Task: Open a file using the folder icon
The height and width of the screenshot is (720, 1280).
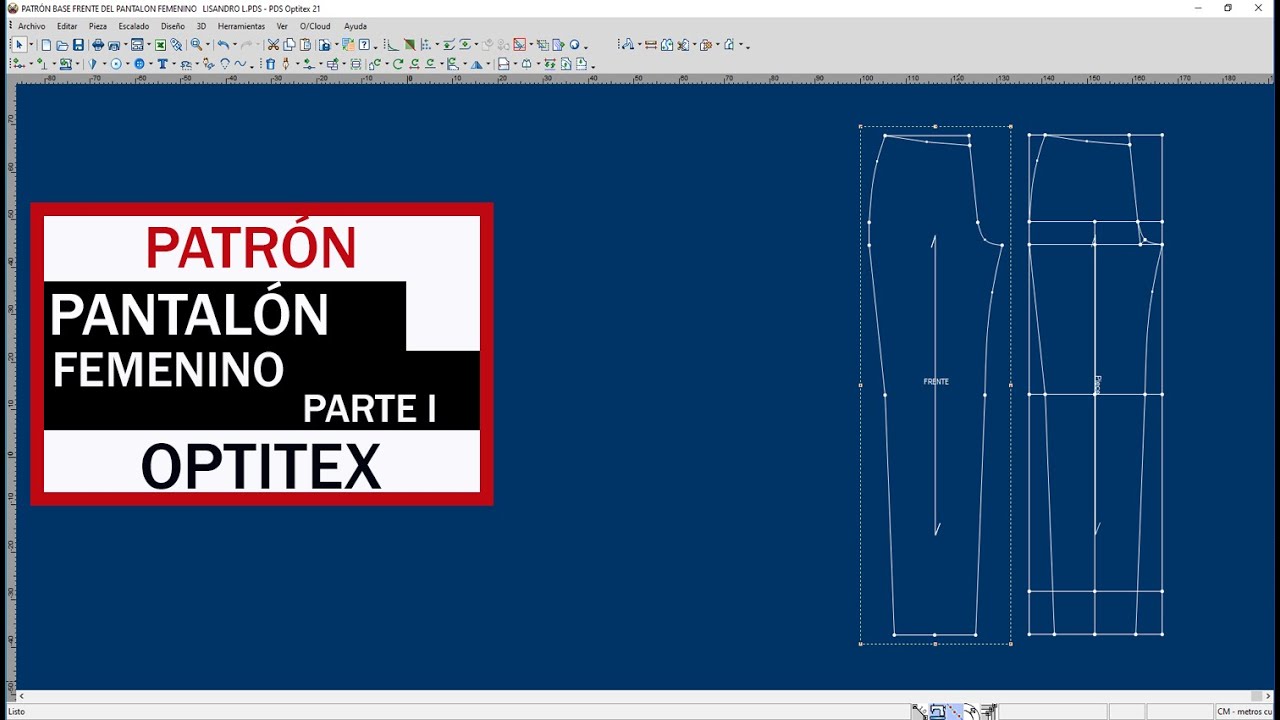Action: 62,45
